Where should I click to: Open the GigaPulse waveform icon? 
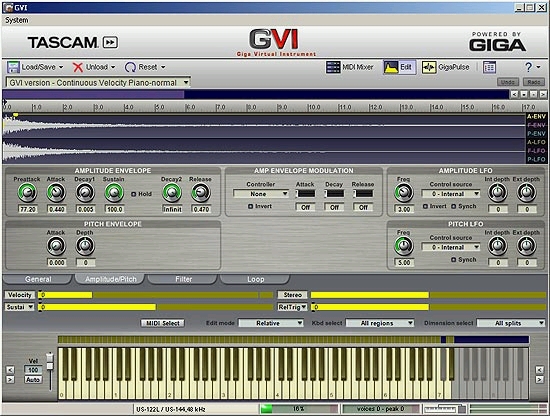click(x=429, y=67)
